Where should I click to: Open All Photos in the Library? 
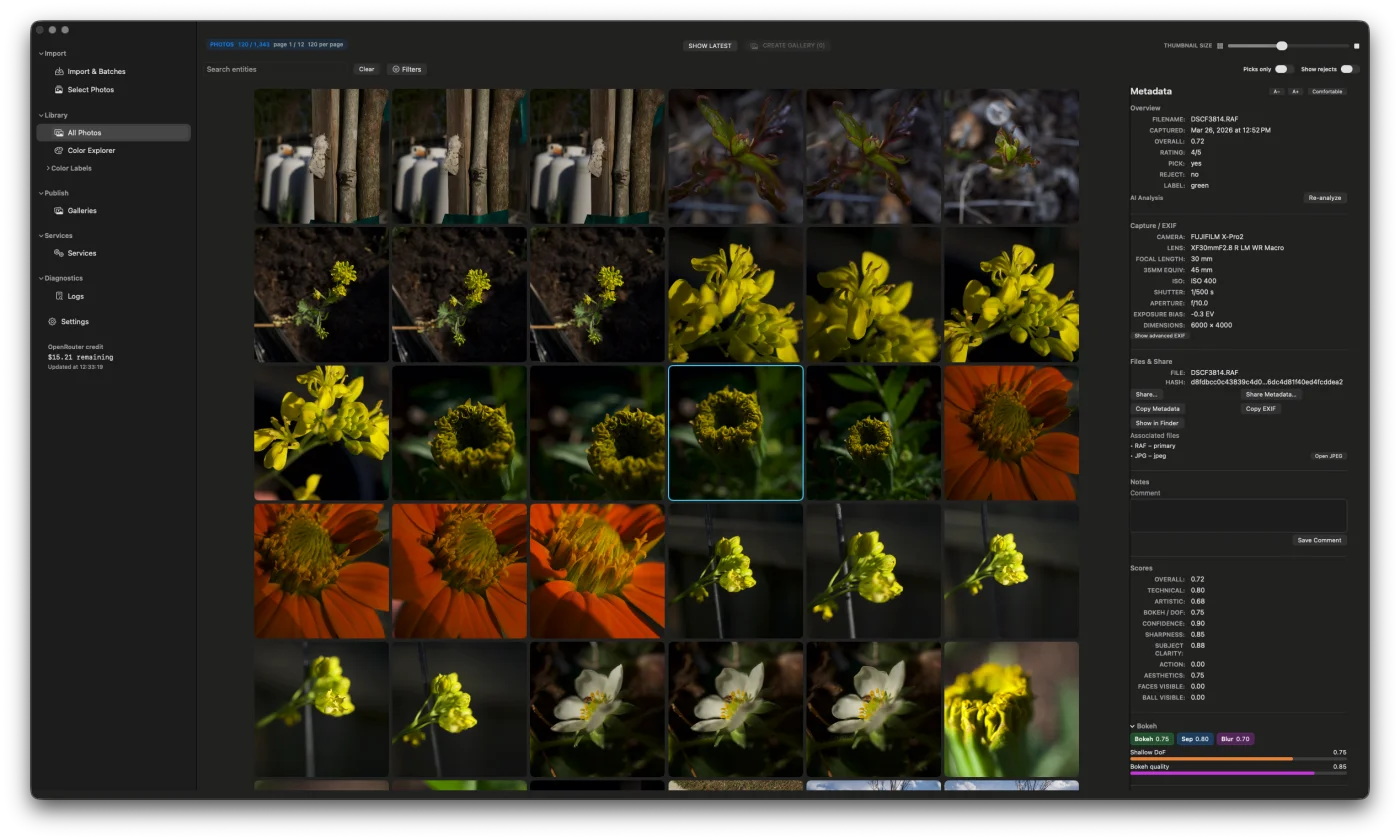84,132
